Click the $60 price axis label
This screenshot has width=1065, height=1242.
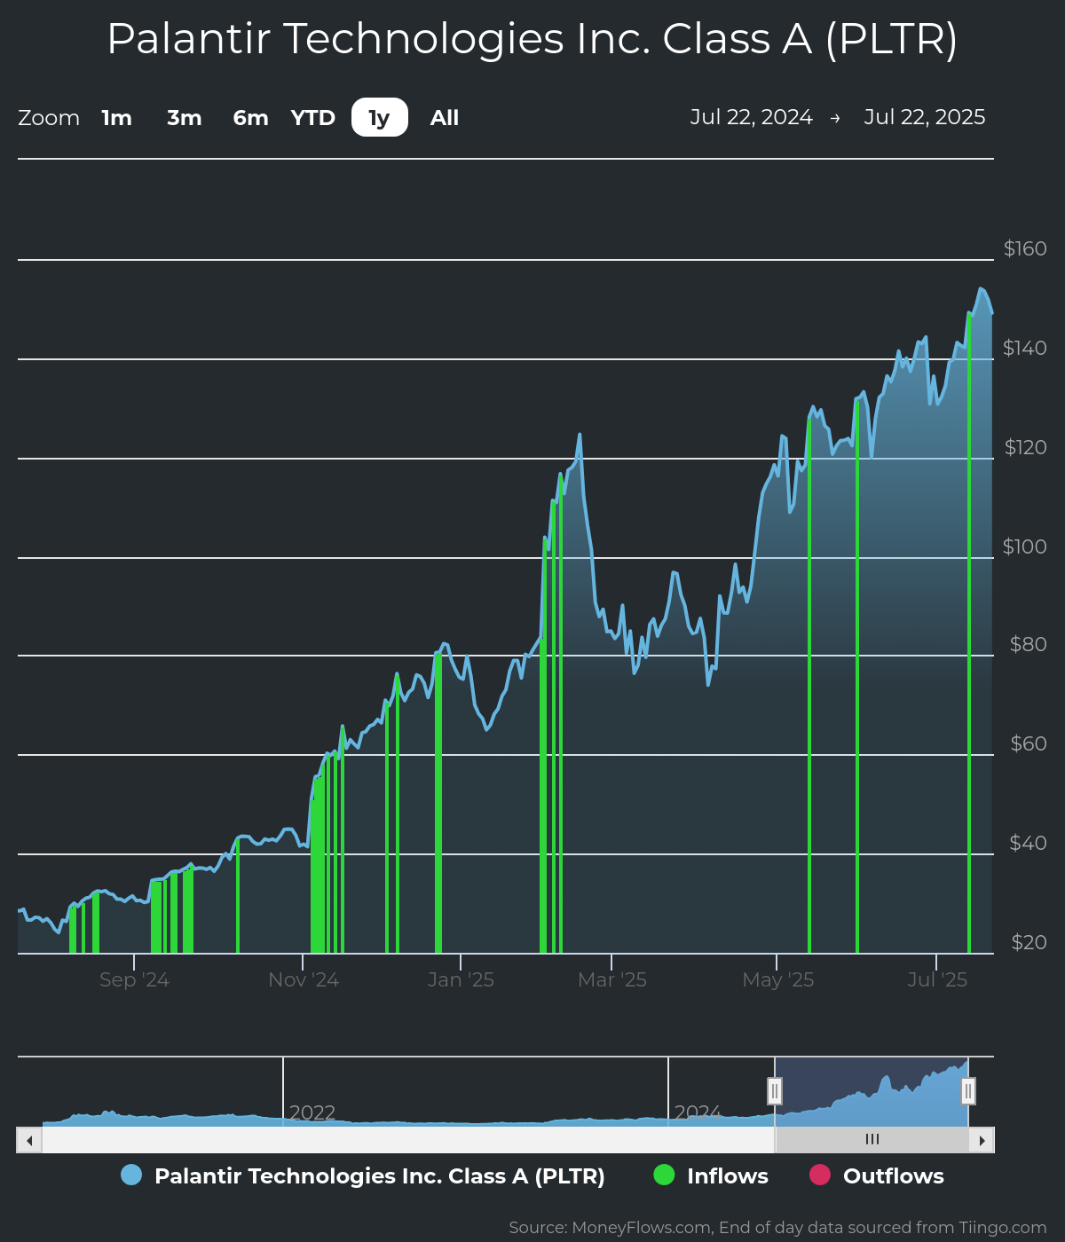pyautogui.click(x=1028, y=743)
